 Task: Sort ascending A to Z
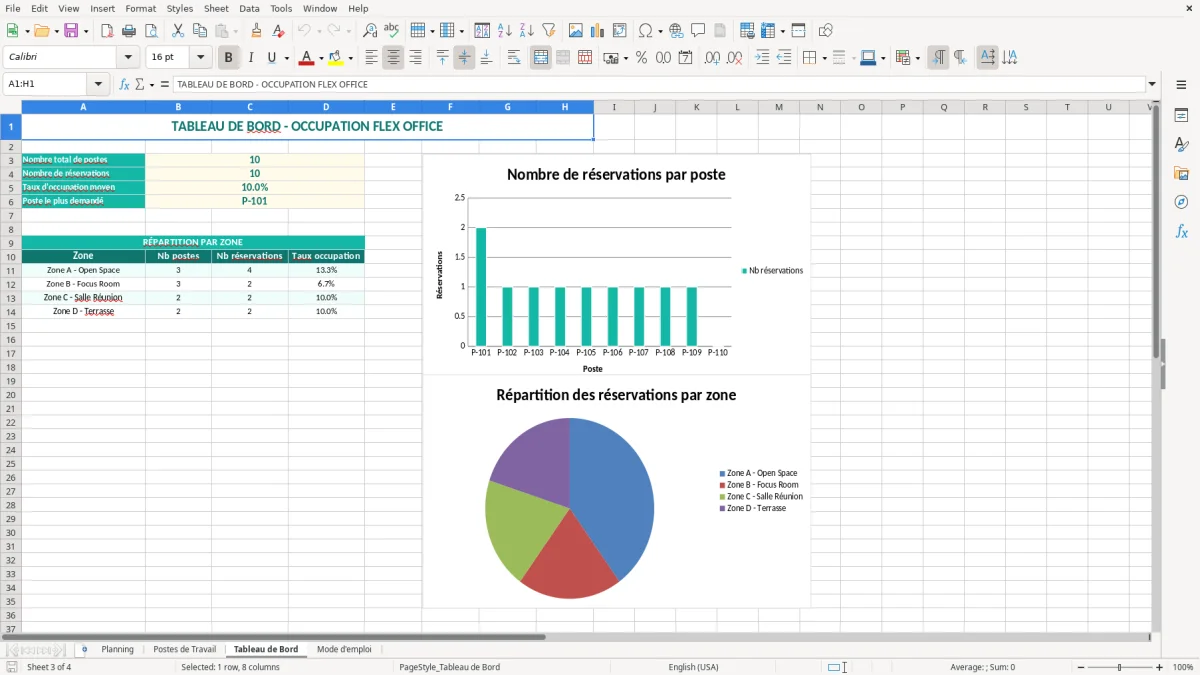(x=505, y=31)
